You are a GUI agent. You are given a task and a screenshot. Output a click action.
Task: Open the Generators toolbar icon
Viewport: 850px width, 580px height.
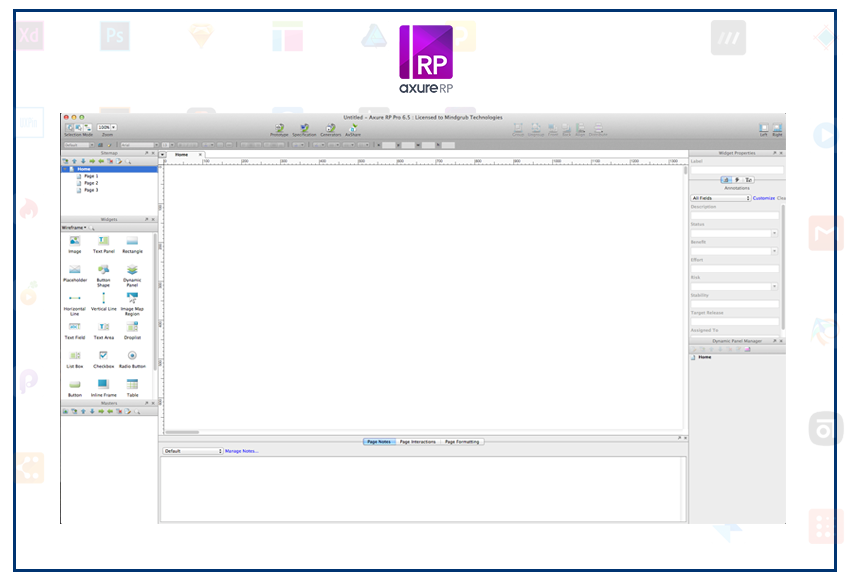coord(331,130)
